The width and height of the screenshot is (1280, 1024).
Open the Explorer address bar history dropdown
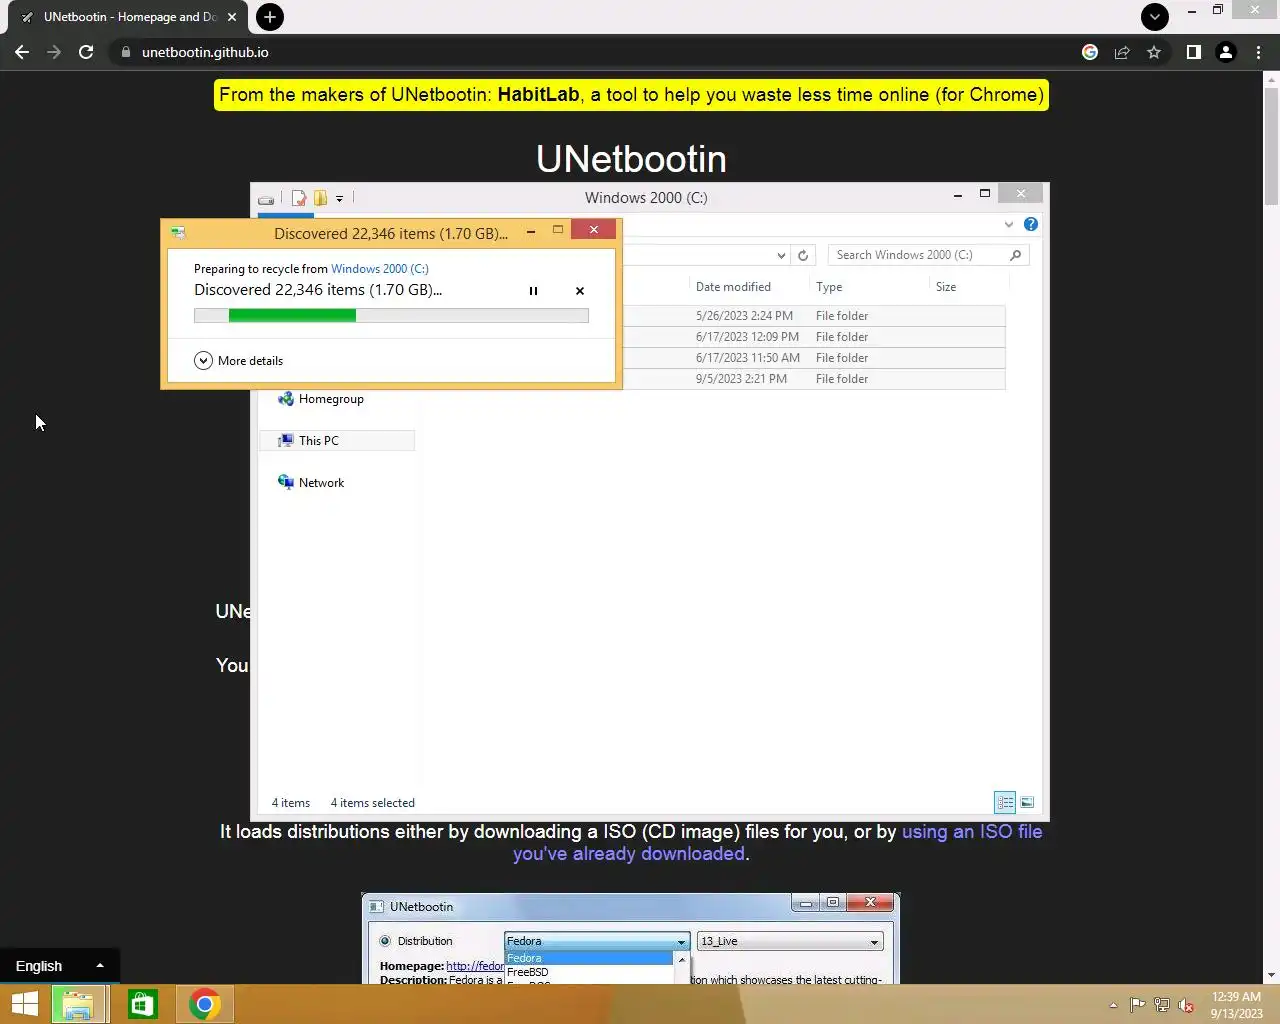[x=781, y=256]
